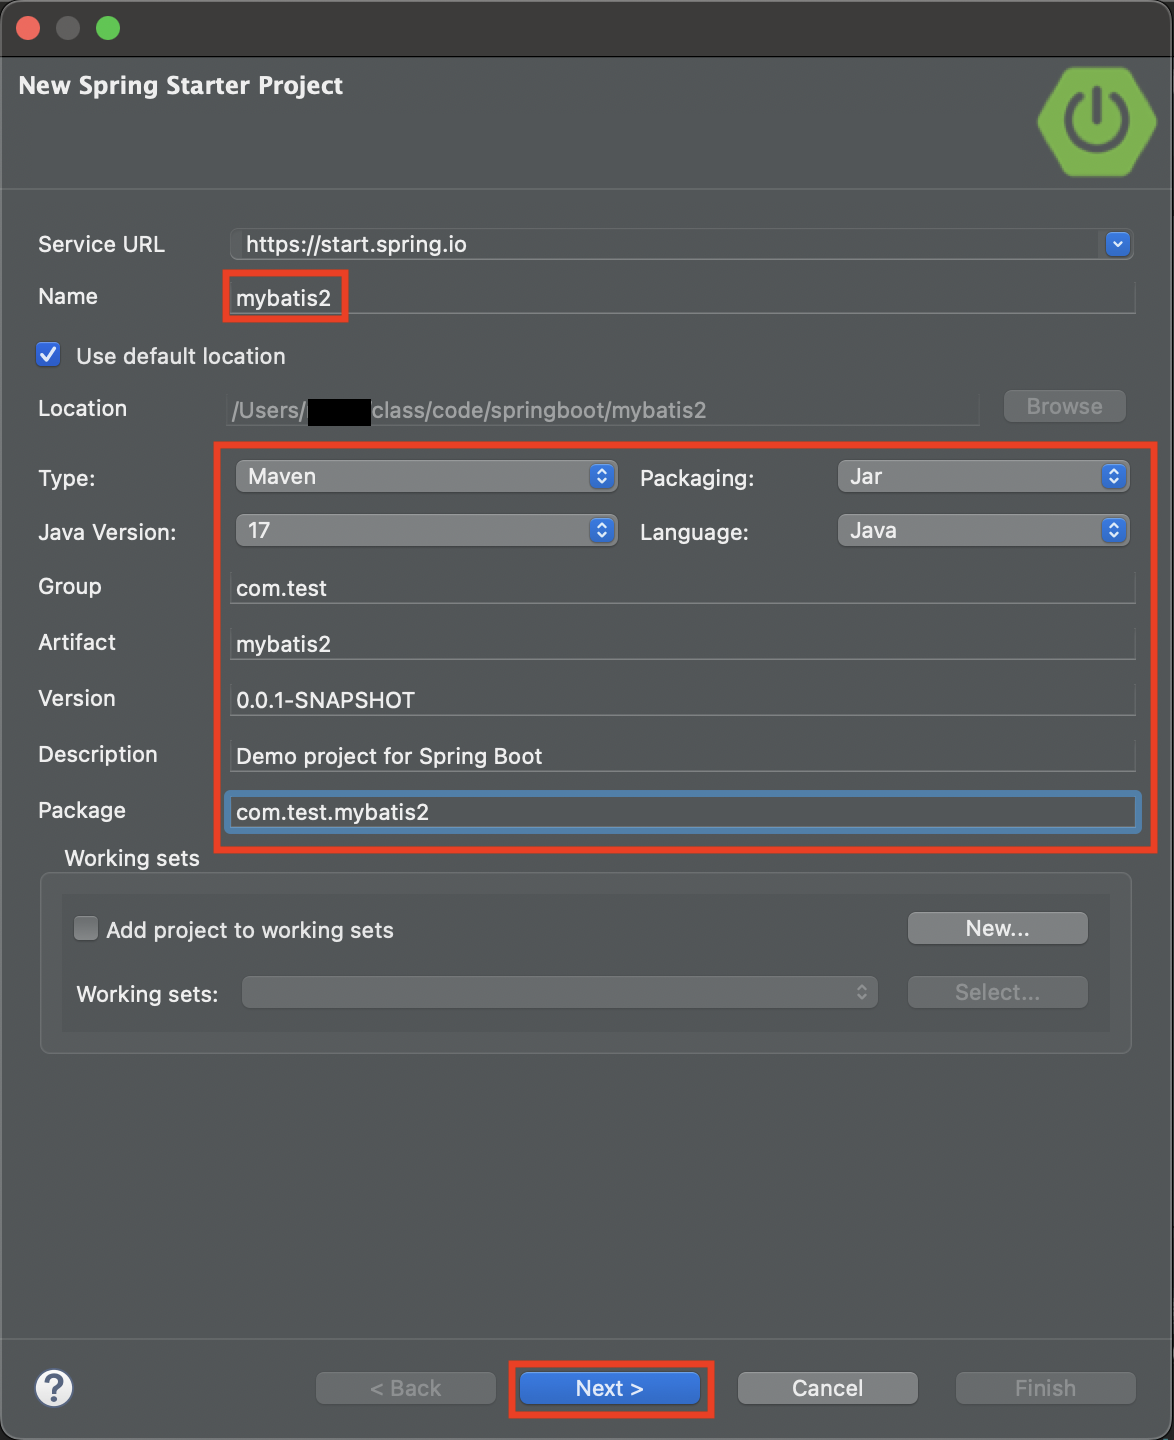
Task: Uncheck Use default location checkbox
Action: pyautogui.click(x=48, y=355)
